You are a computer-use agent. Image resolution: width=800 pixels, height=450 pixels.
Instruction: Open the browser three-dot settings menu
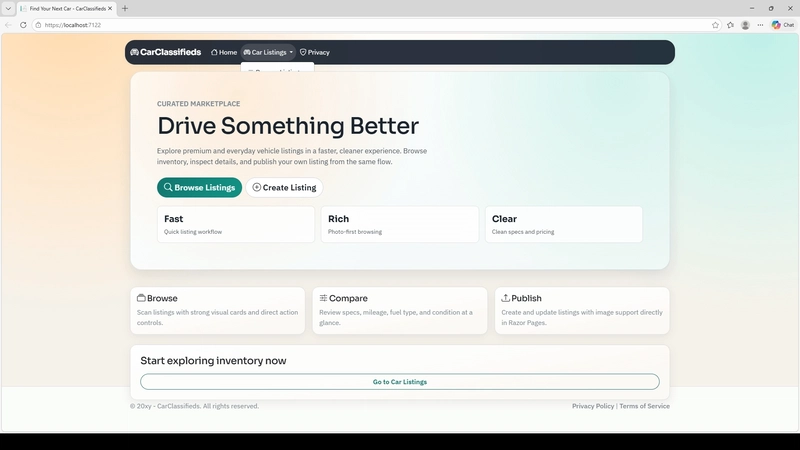[760, 25]
